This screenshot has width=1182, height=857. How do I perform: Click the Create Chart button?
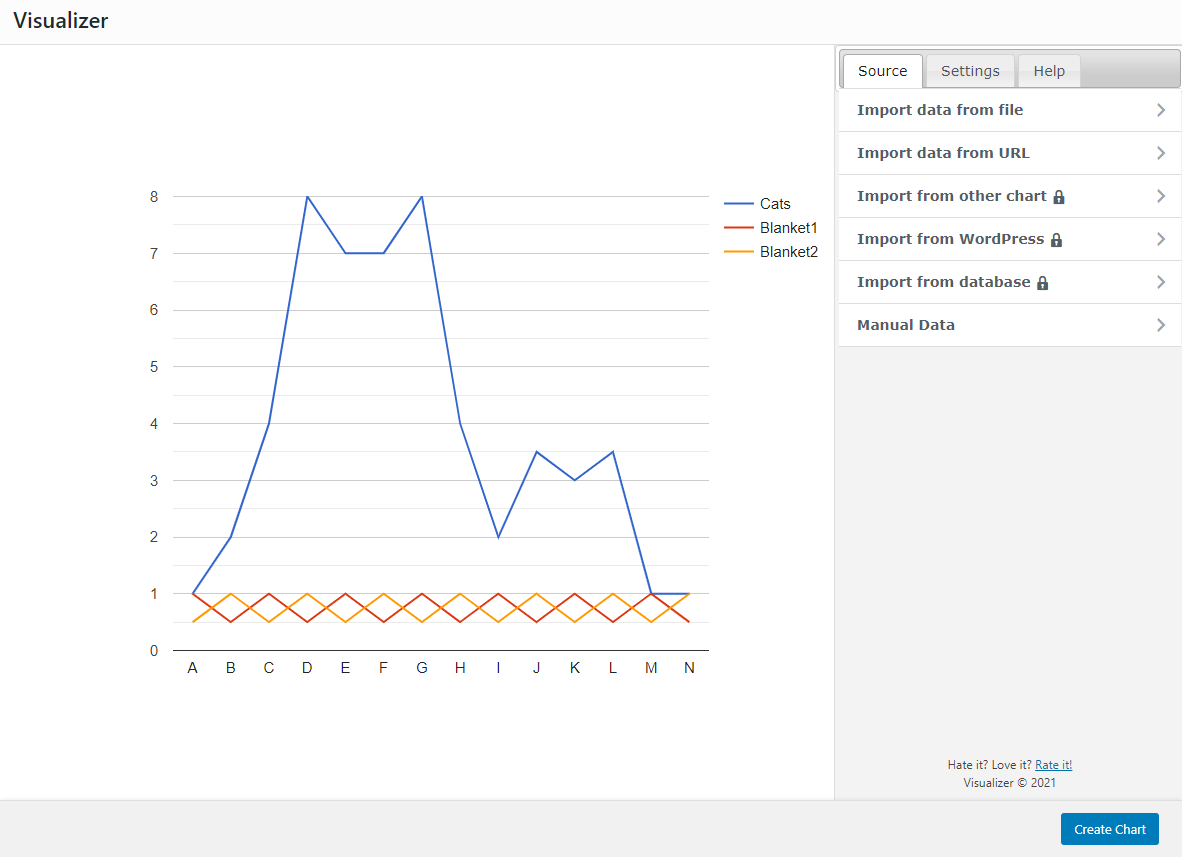pyautogui.click(x=1109, y=829)
